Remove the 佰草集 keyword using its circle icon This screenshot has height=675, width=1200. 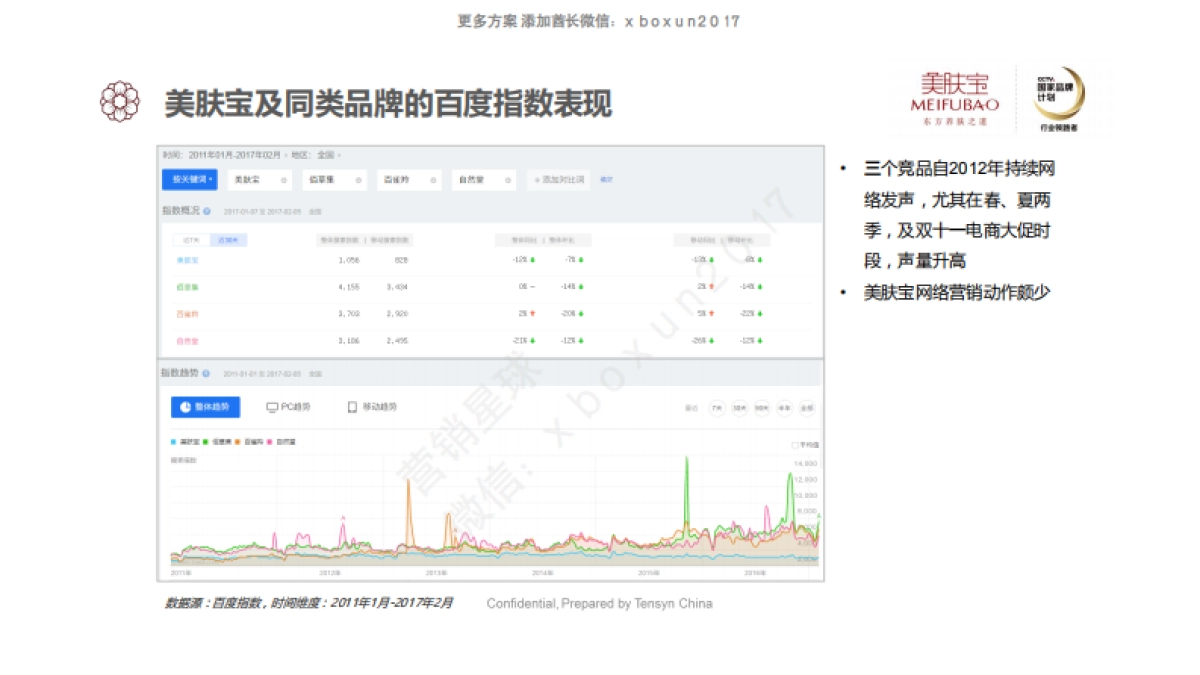[360, 180]
